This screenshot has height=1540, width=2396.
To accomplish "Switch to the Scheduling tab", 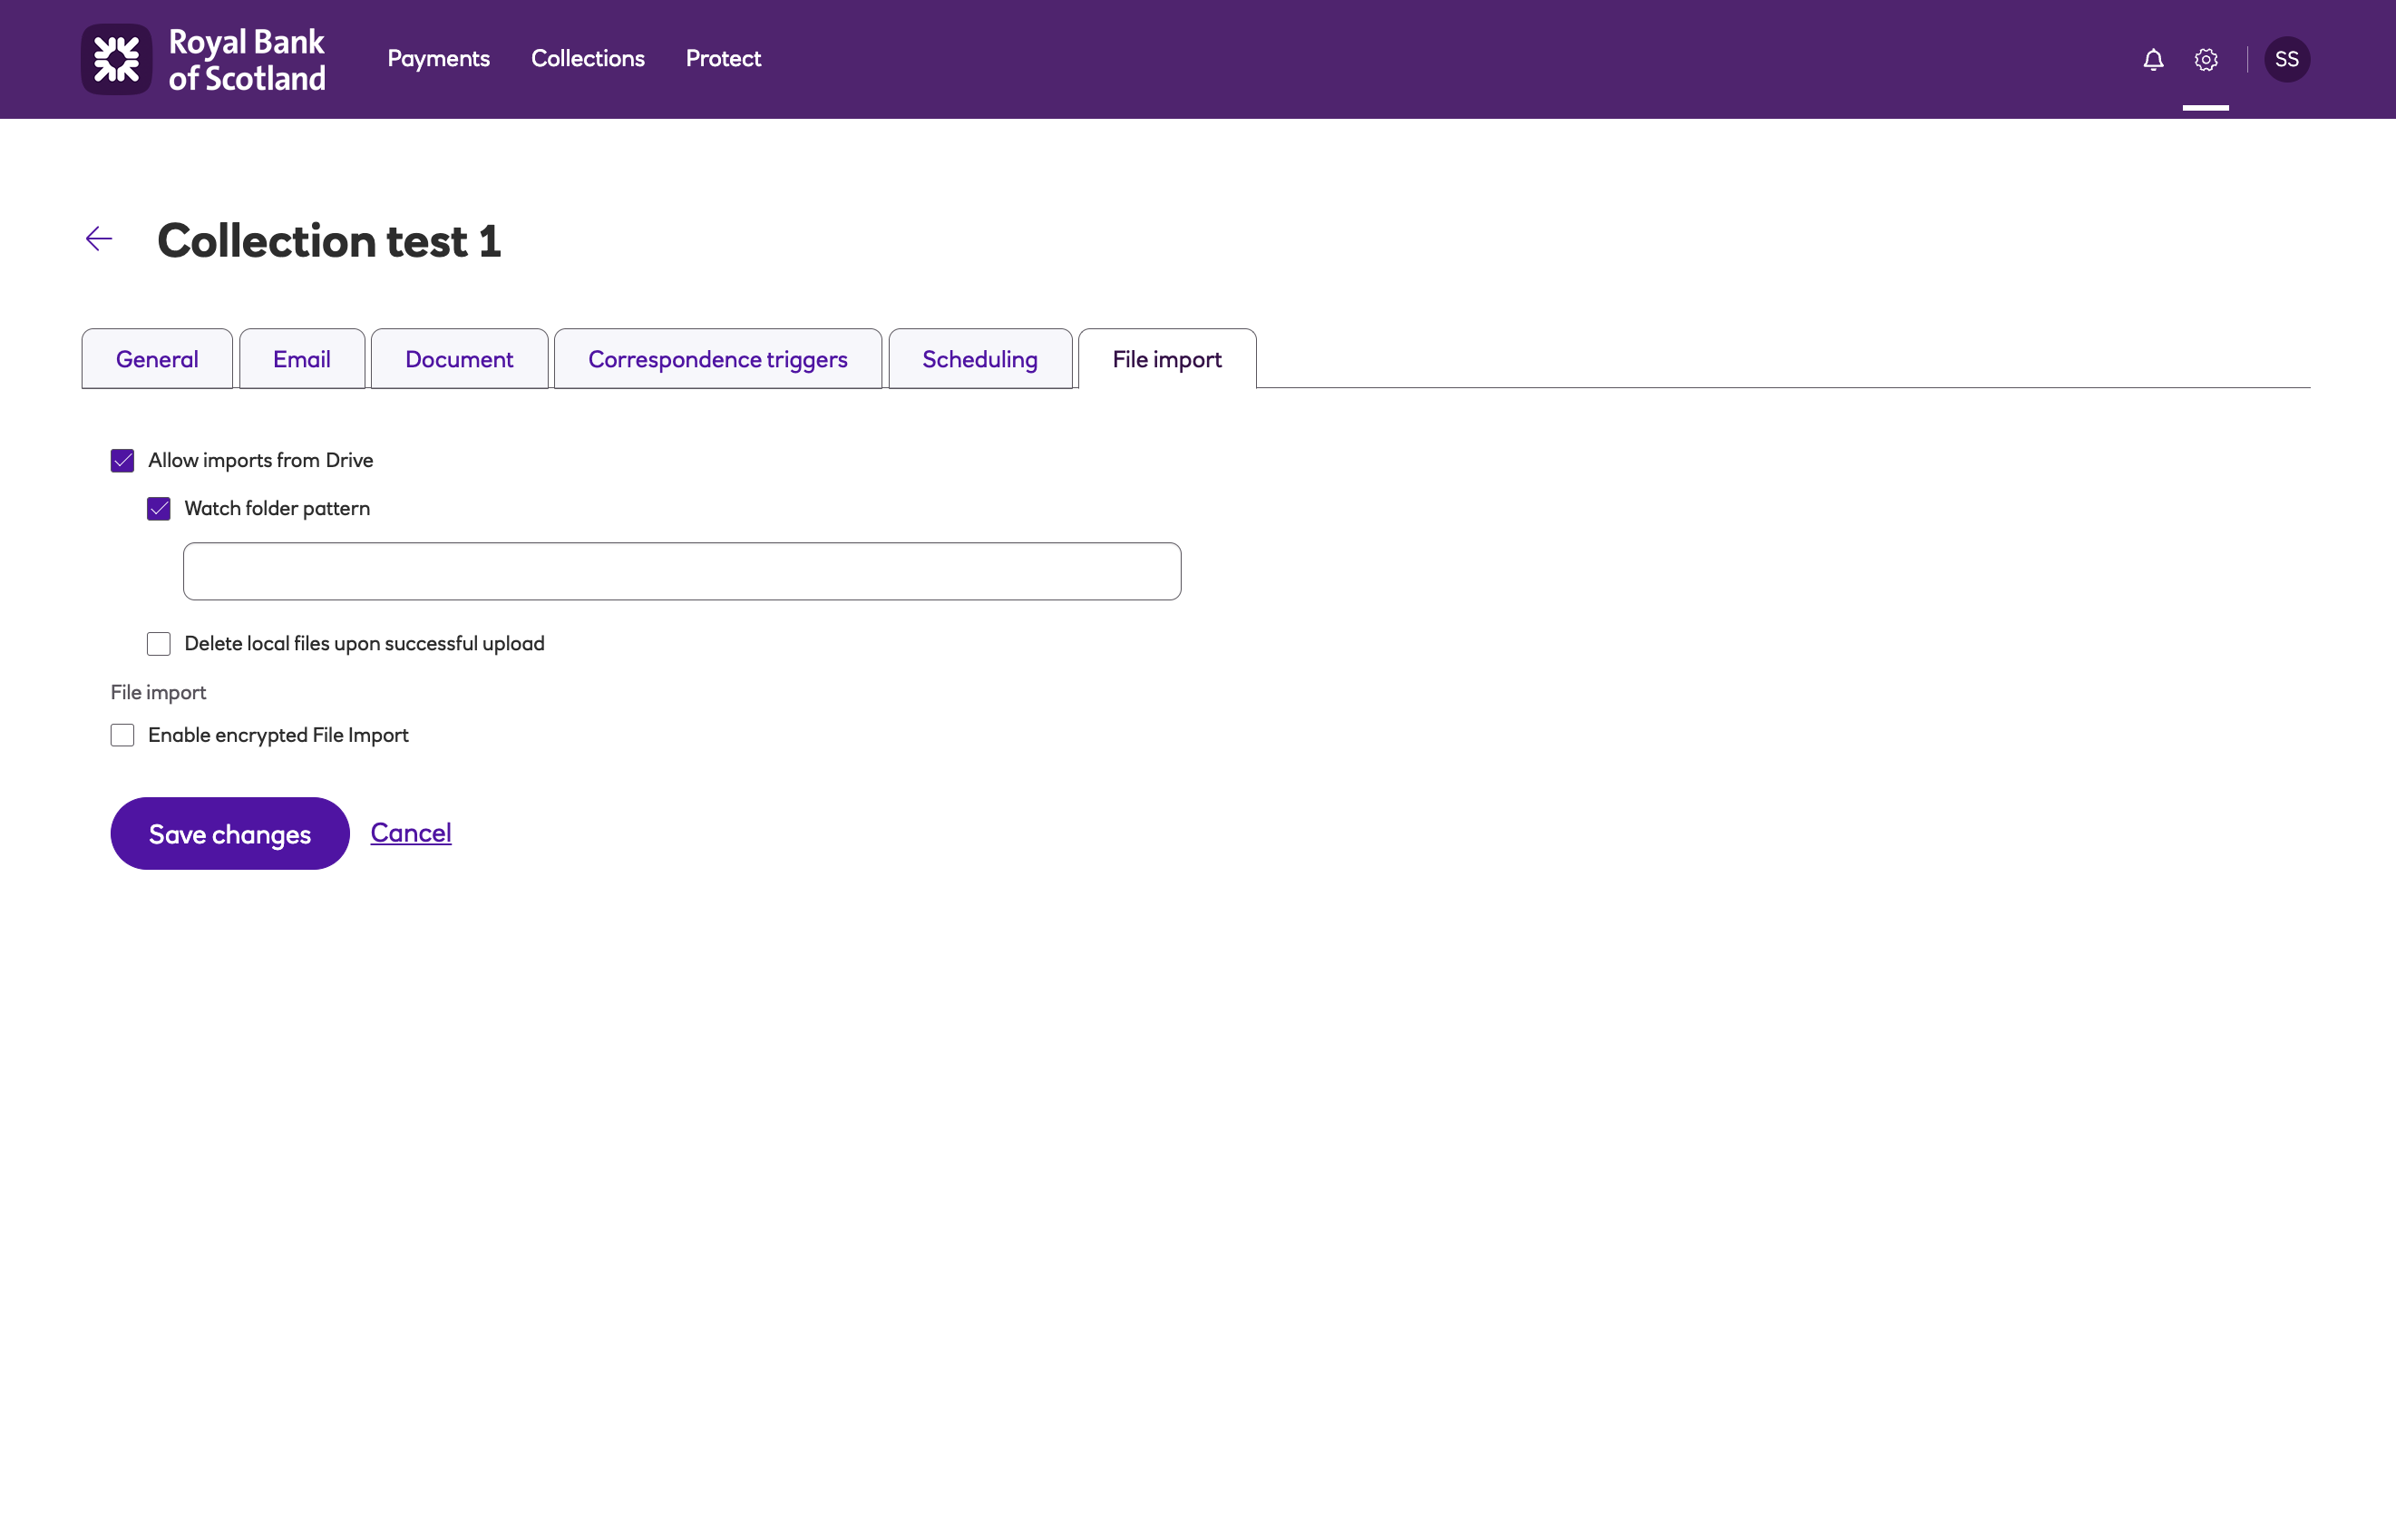I will [980, 359].
